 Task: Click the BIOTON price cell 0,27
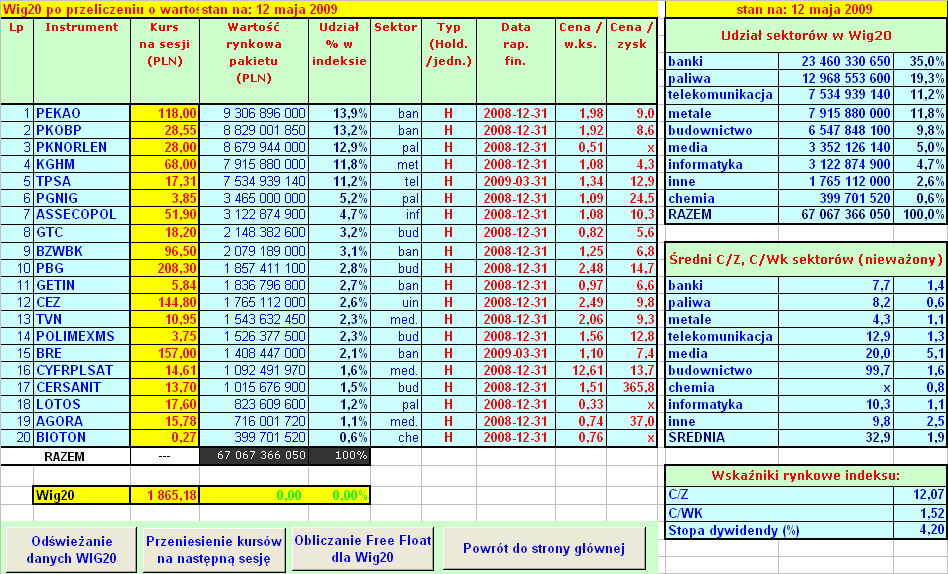[165, 437]
